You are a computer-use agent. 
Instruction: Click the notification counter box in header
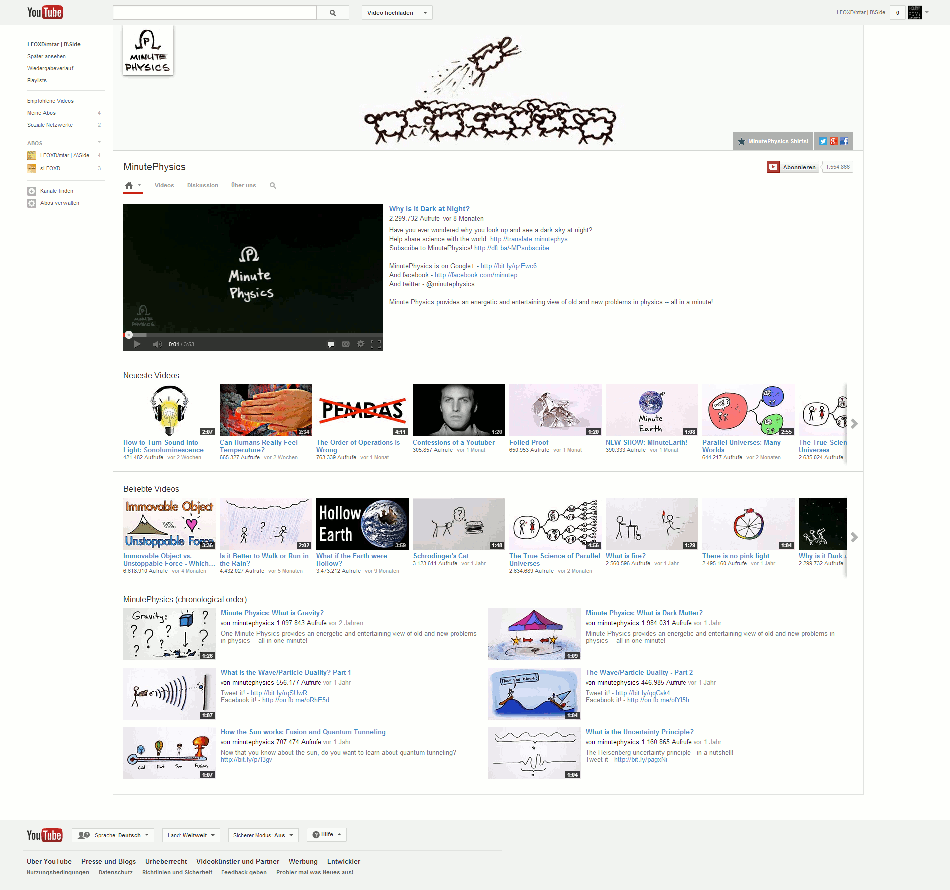[897, 12]
